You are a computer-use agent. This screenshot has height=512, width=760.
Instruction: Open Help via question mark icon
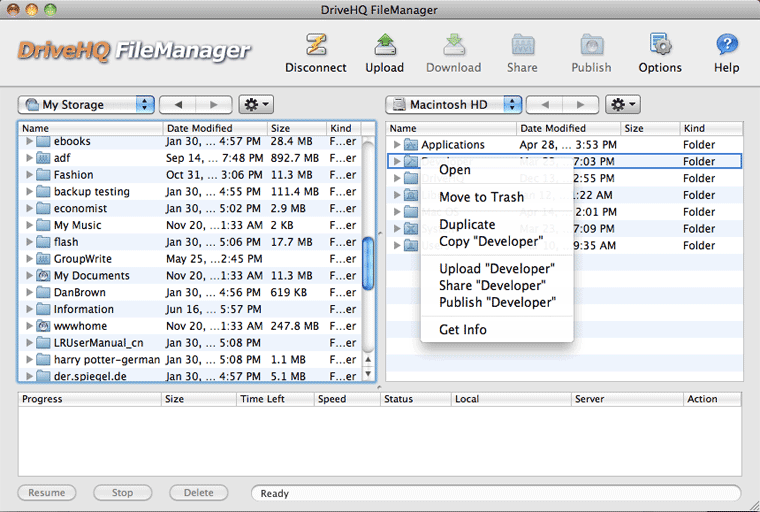(727, 45)
